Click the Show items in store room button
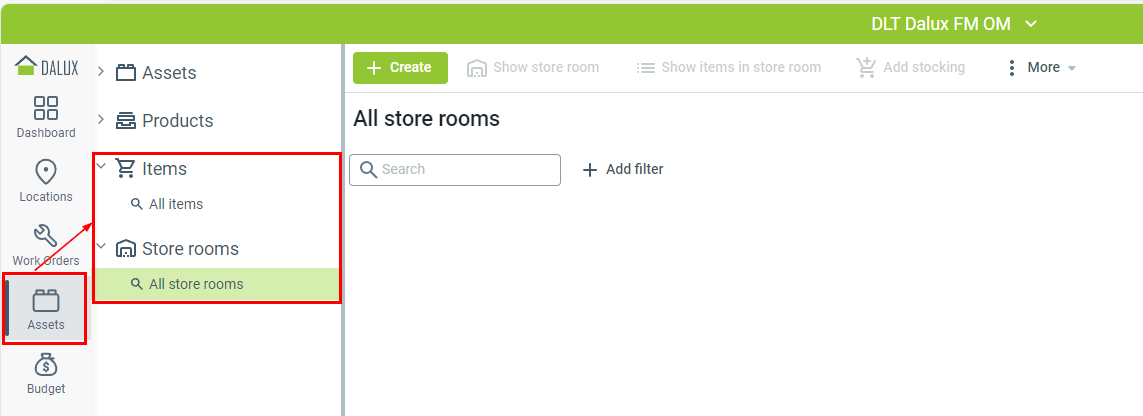Image resolution: width=1143 pixels, height=416 pixels. pyautogui.click(x=729, y=68)
